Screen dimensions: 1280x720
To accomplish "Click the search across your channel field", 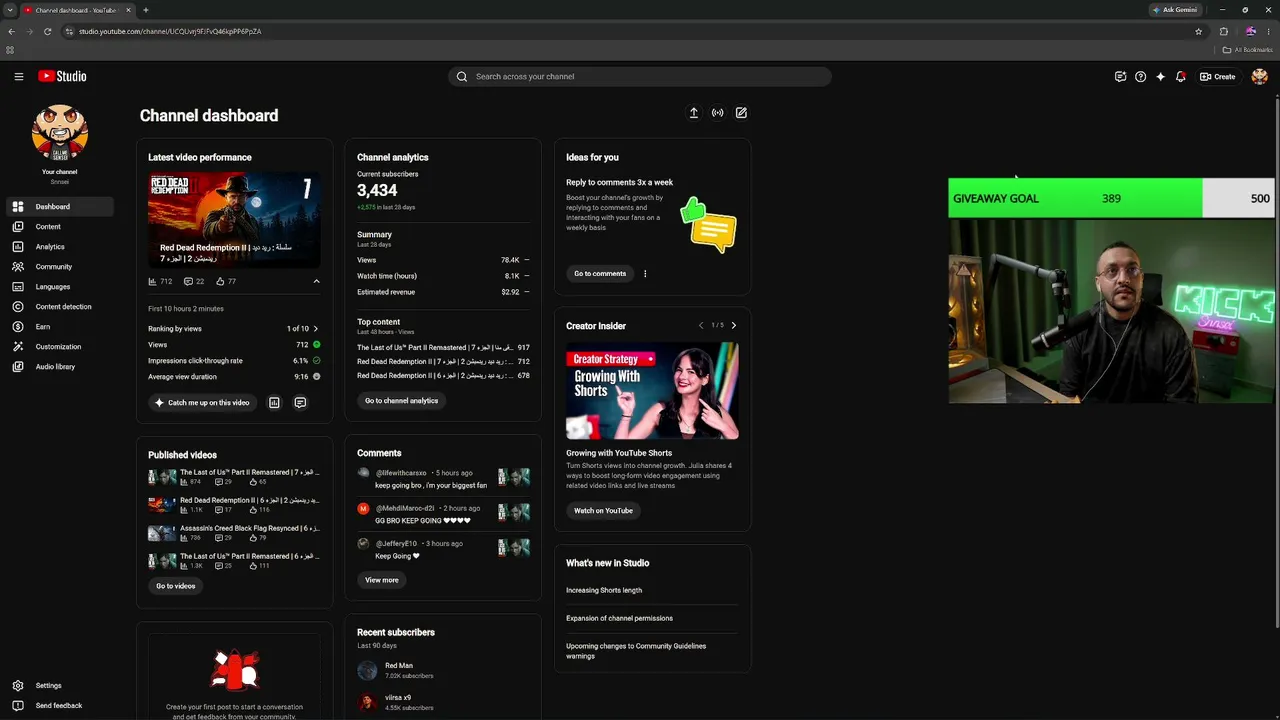I will click(640, 76).
